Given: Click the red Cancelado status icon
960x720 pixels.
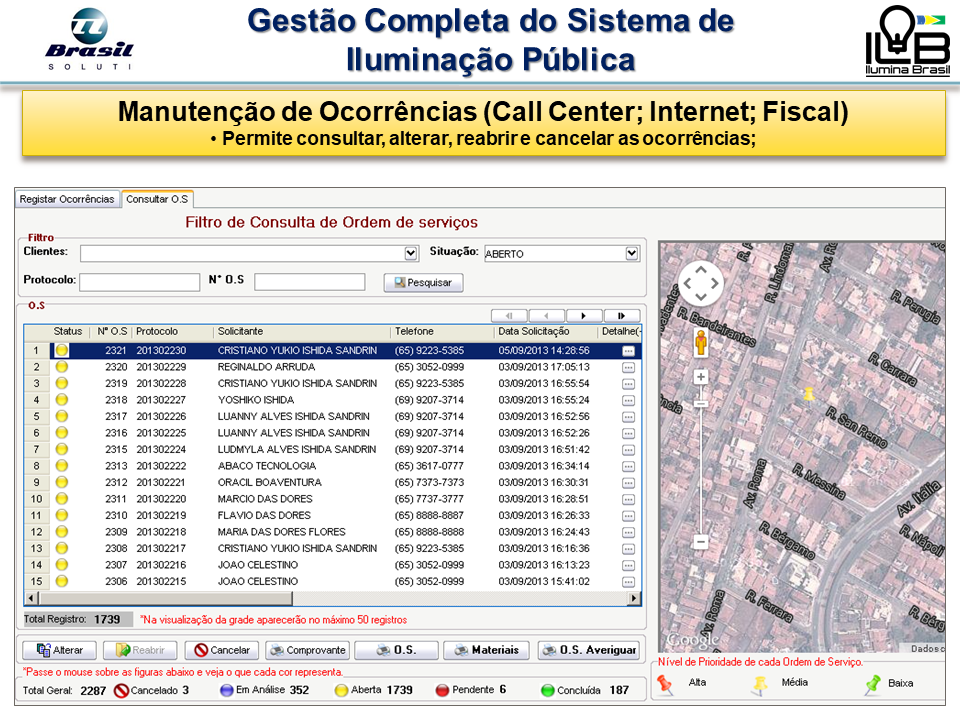Looking at the screenshot, I should click(x=121, y=690).
